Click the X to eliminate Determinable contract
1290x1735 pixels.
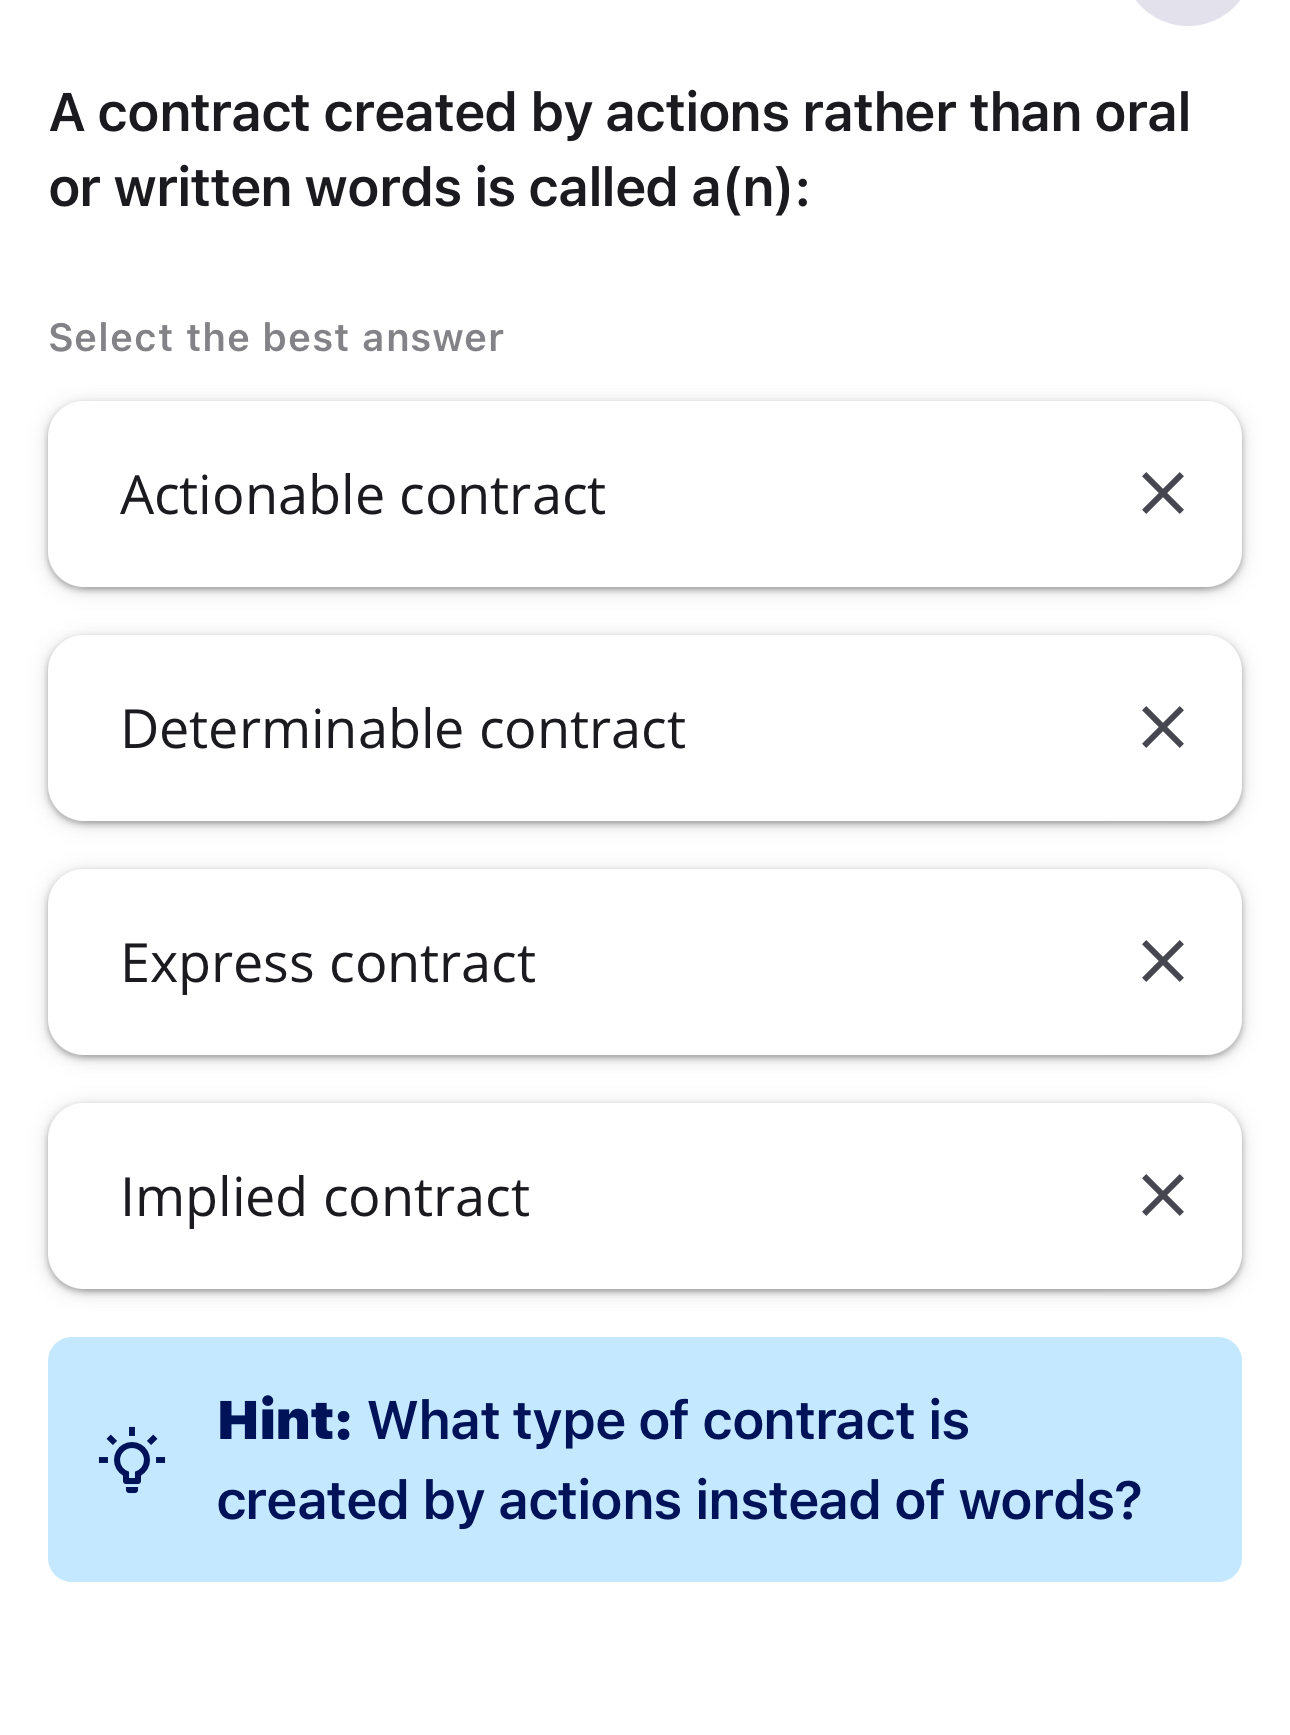tap(1163, 728)
